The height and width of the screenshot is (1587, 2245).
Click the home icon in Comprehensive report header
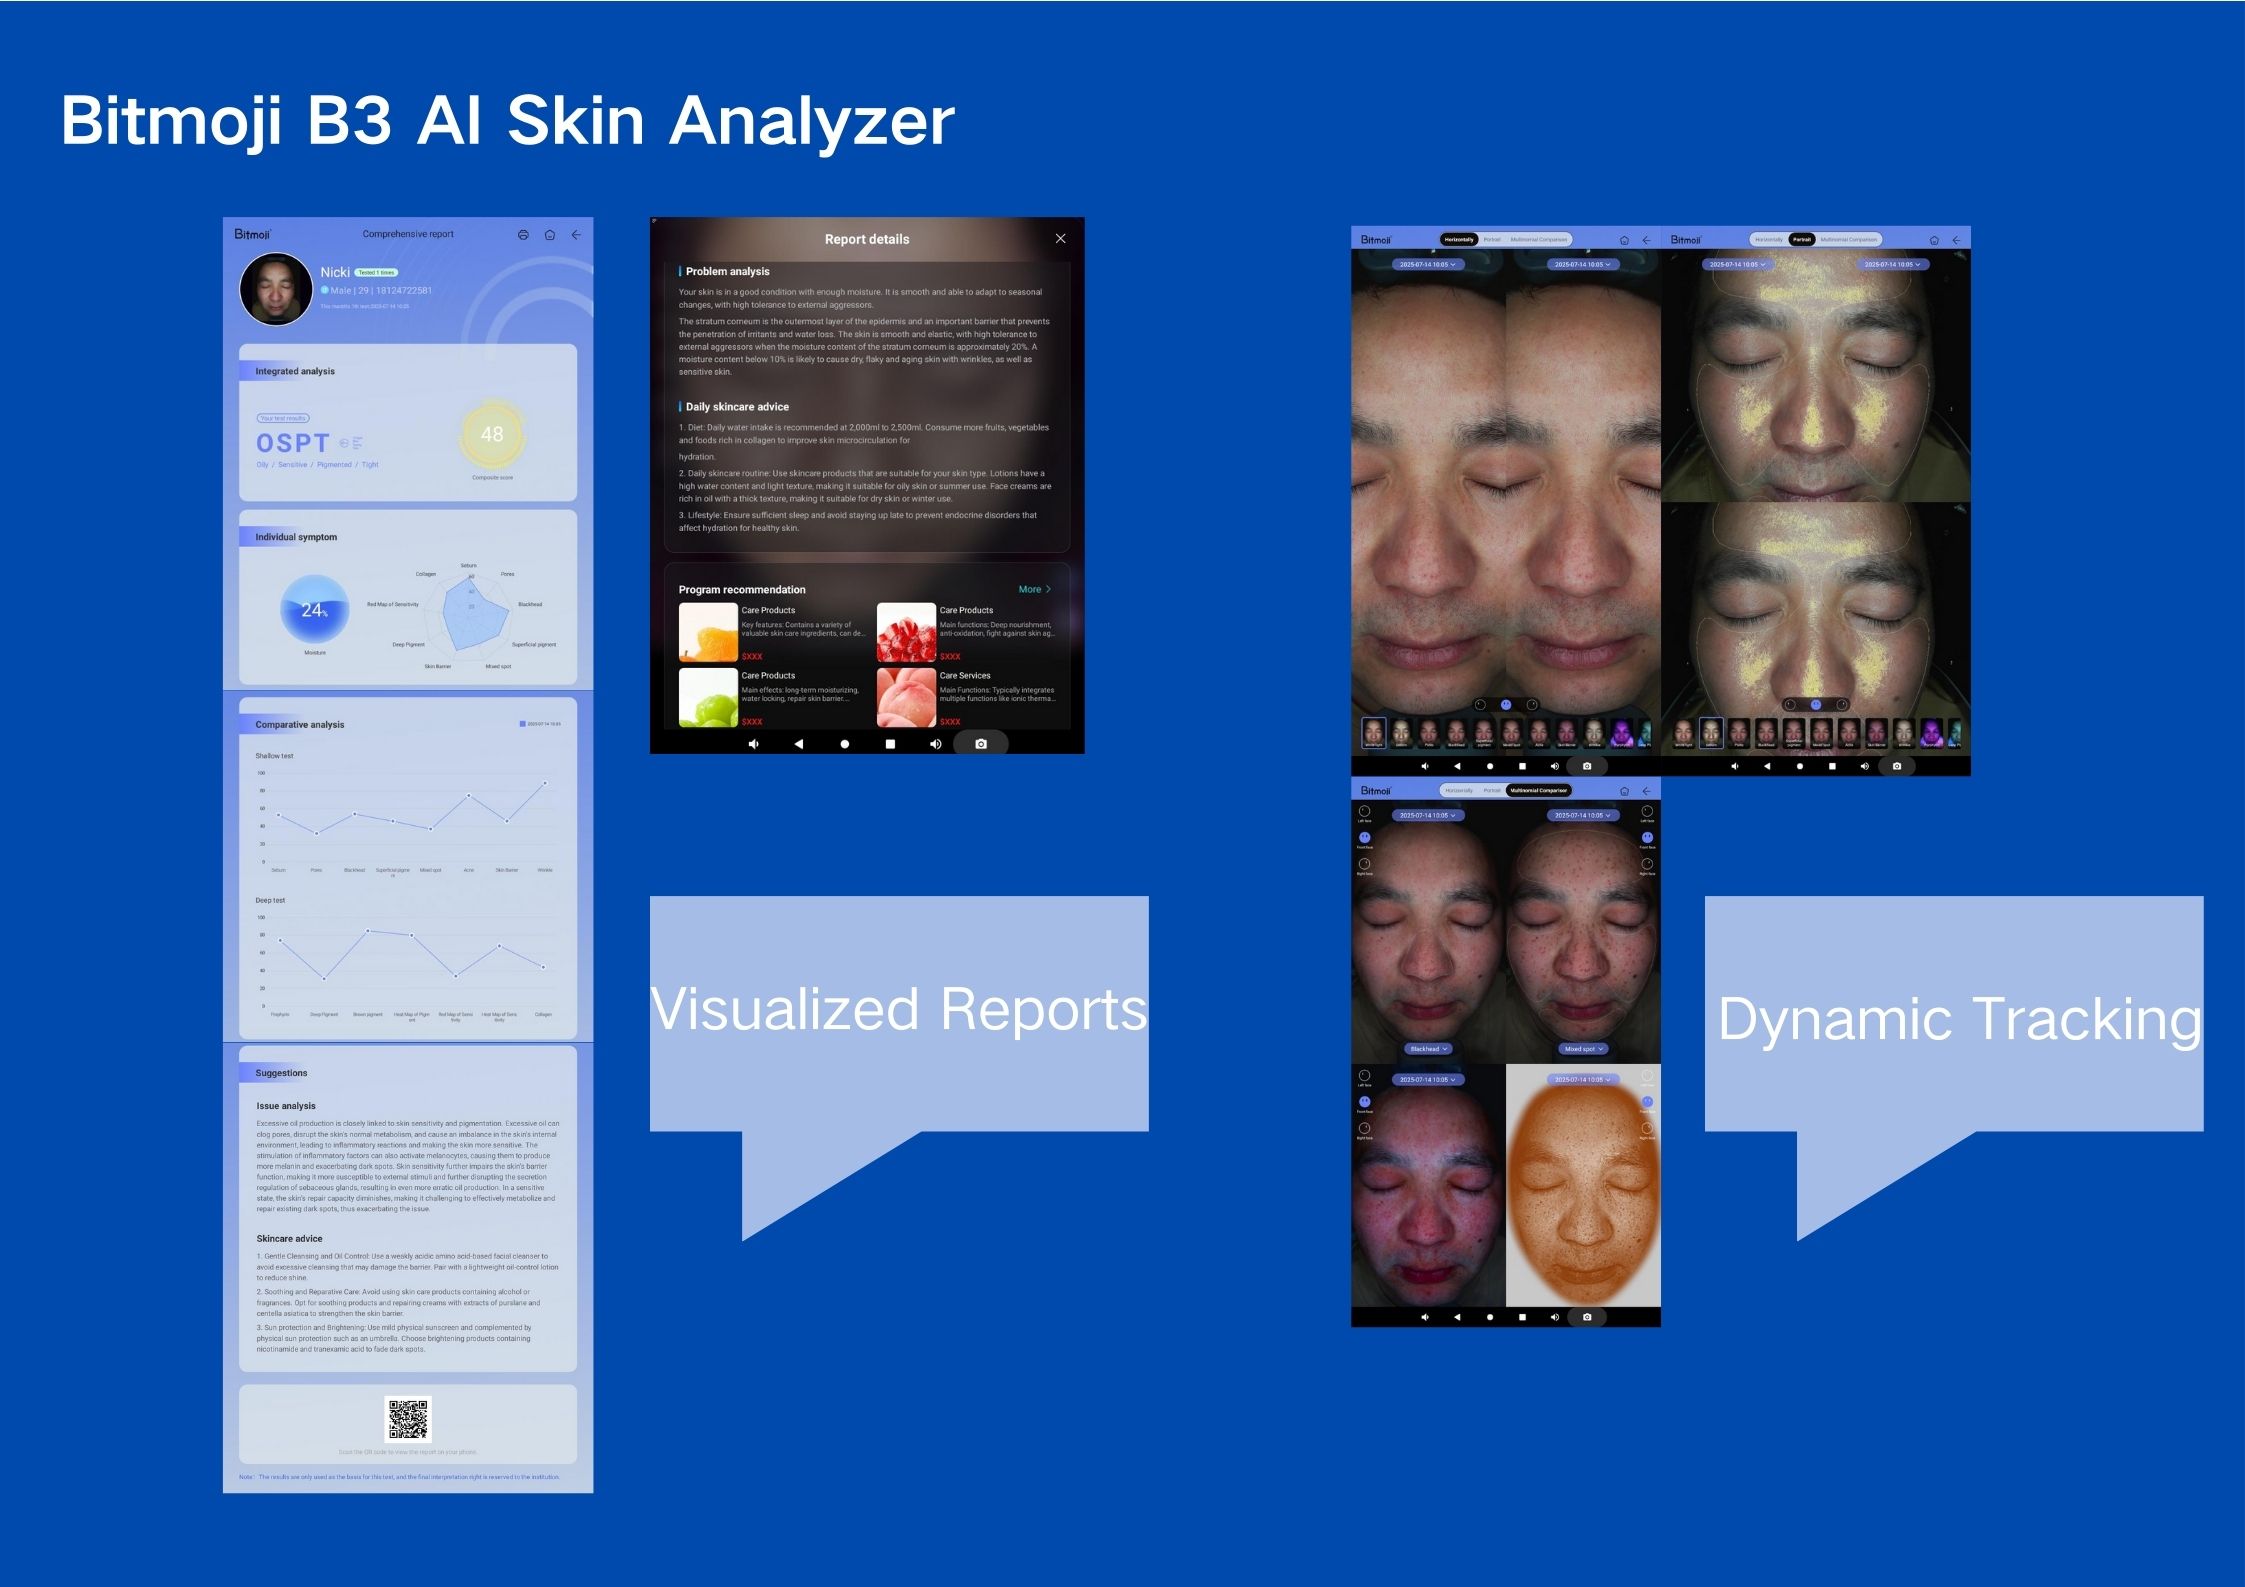(x=549, y=235)
